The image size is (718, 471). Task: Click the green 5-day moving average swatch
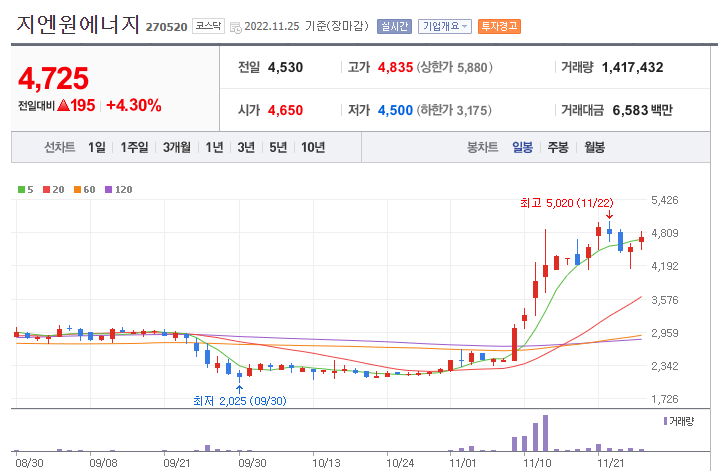click(21, 189)
